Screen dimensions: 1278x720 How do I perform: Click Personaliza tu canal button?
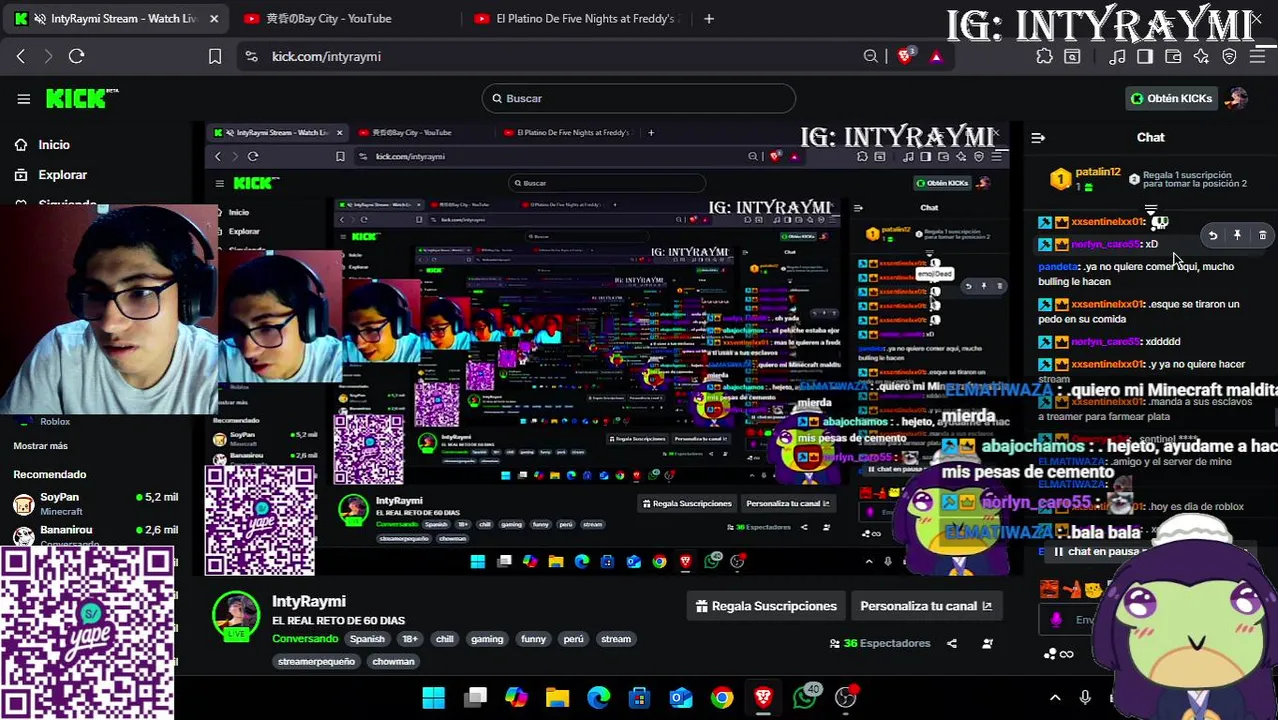pos(926,606)
